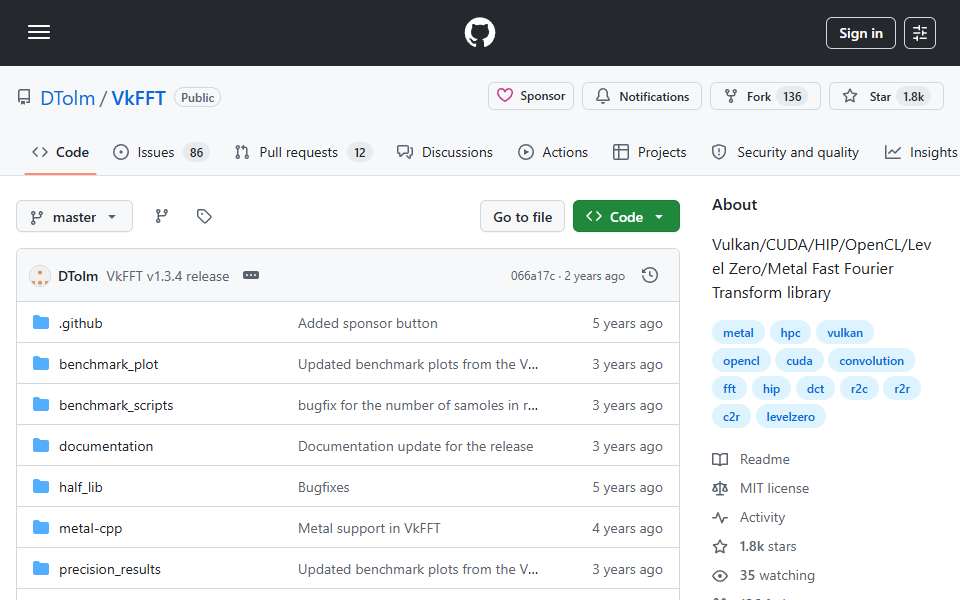Image resolution: width=960 pixels, height=600 pixels.
Task: Open the half_lib folder
Action: (81, 487)
